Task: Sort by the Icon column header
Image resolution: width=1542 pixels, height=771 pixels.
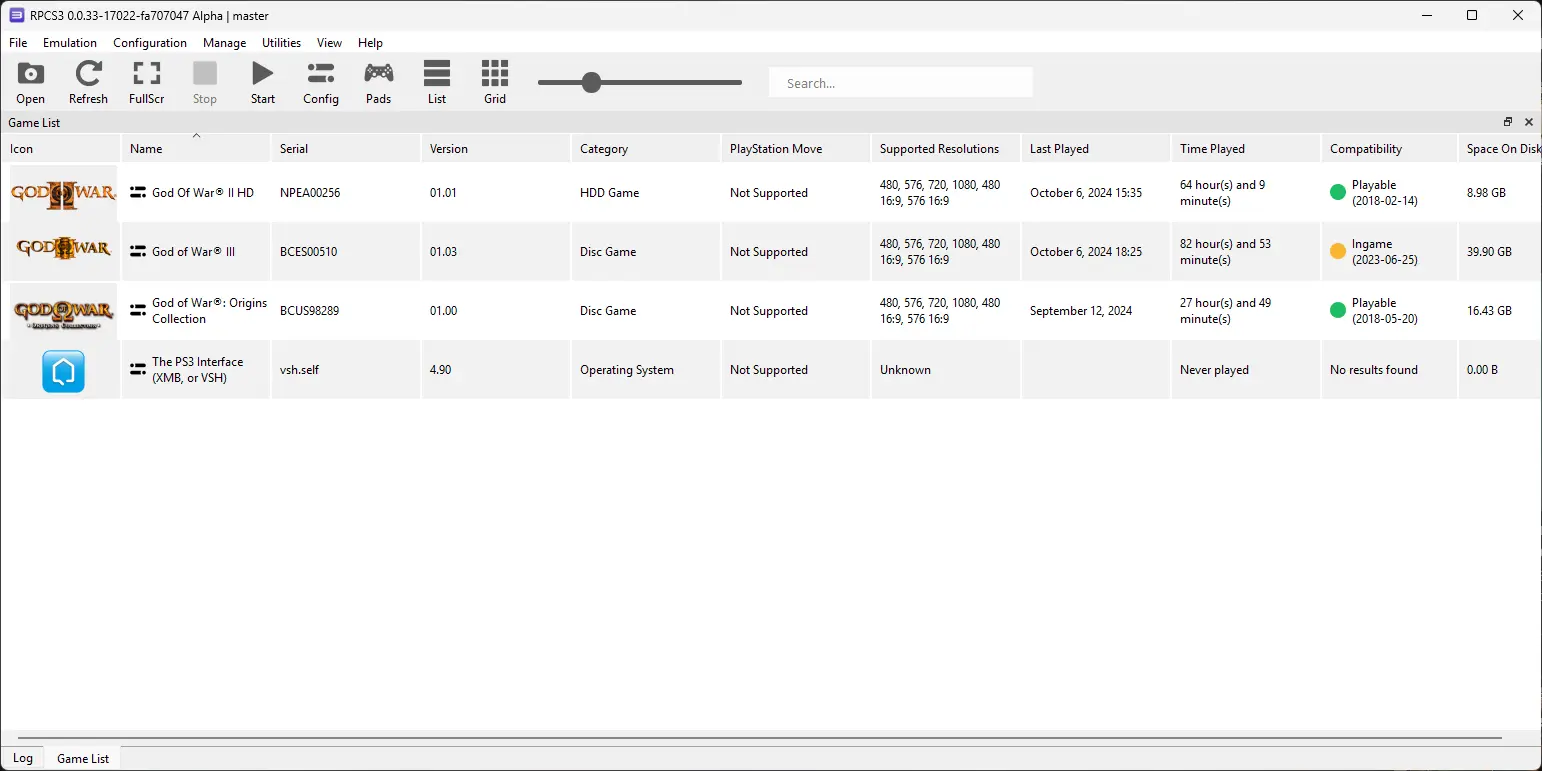Action: tap(60, 148)
